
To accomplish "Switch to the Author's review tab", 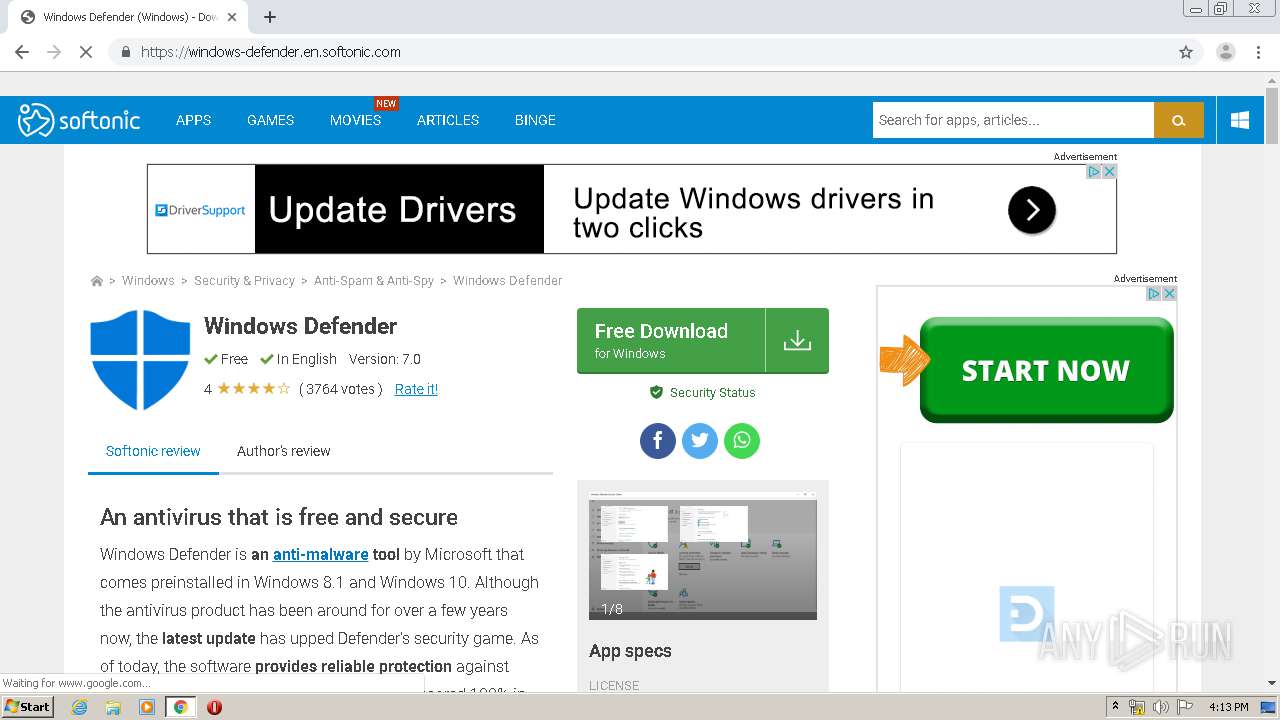I will (x=284, y=451).
